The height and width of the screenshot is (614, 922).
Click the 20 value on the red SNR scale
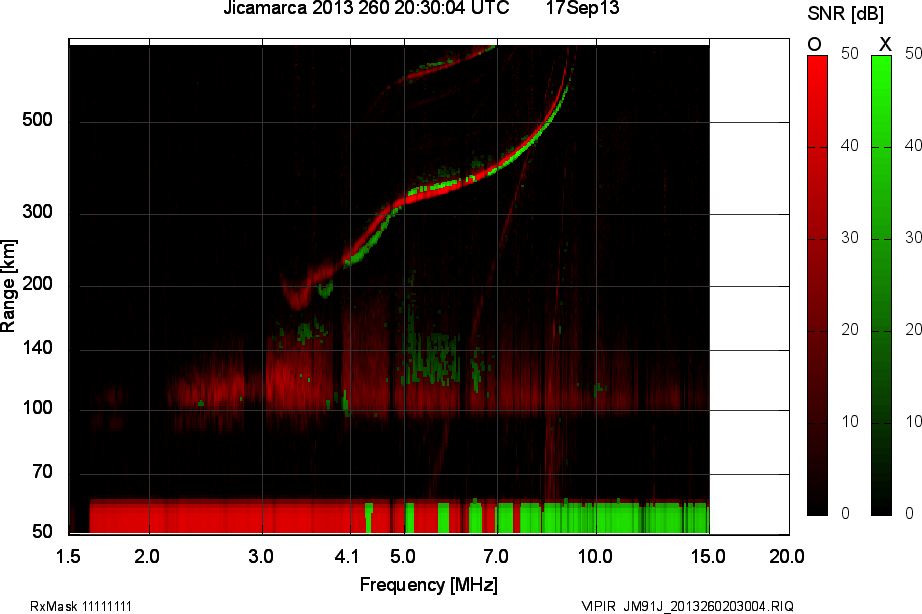click(x=850, y=329)
